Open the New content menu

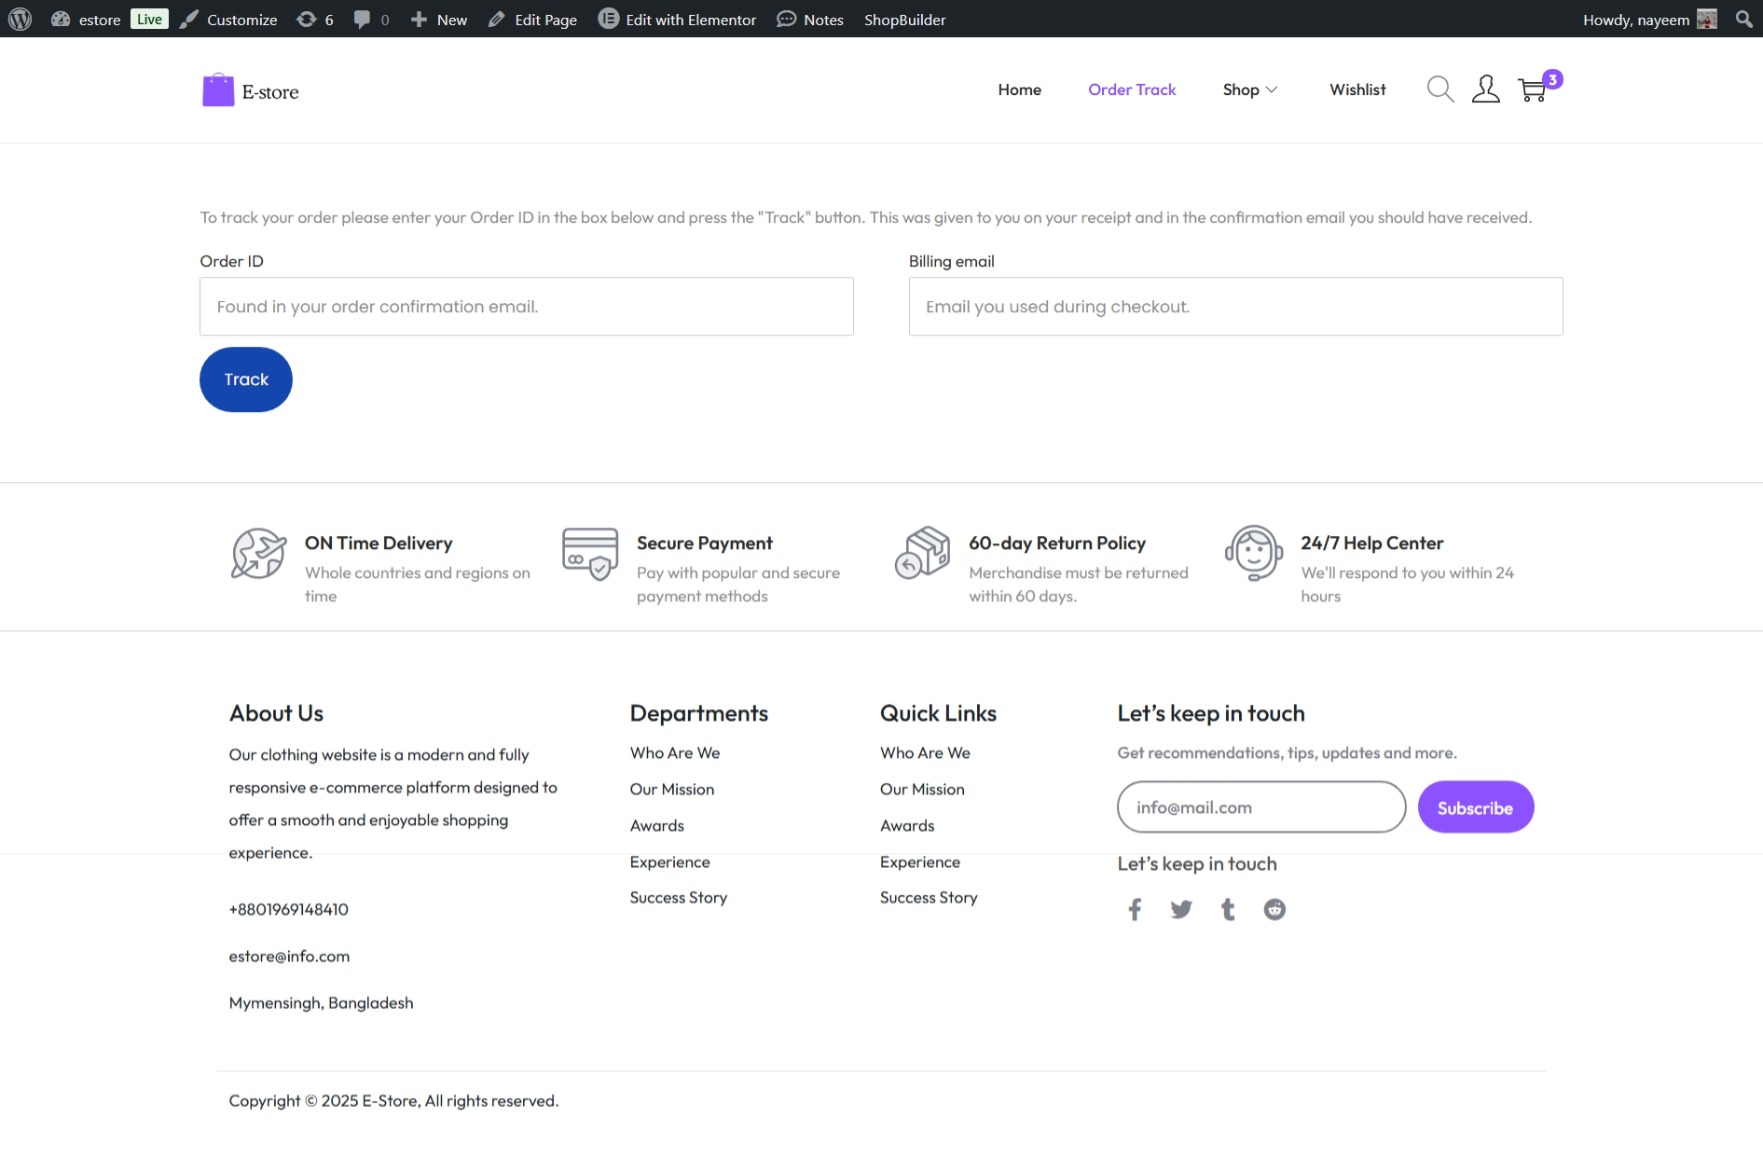click(x=439, y=19)
